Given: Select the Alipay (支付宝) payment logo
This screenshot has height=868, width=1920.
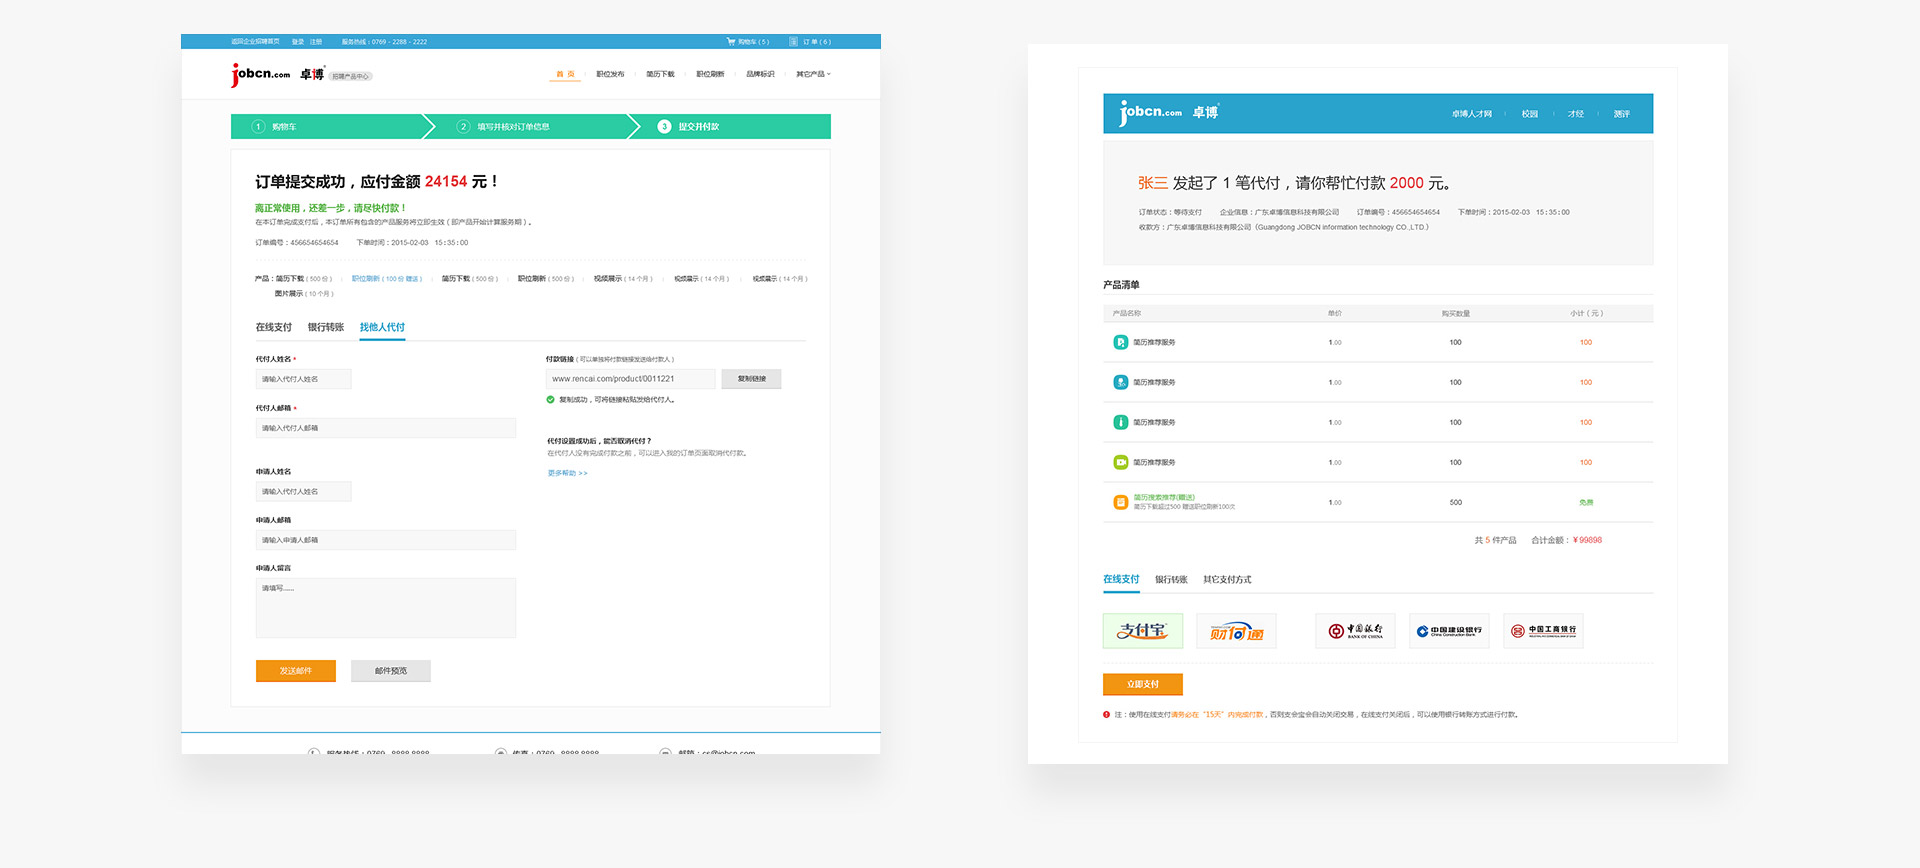Looking at the screenshot, I should (x=1142, y=631).
